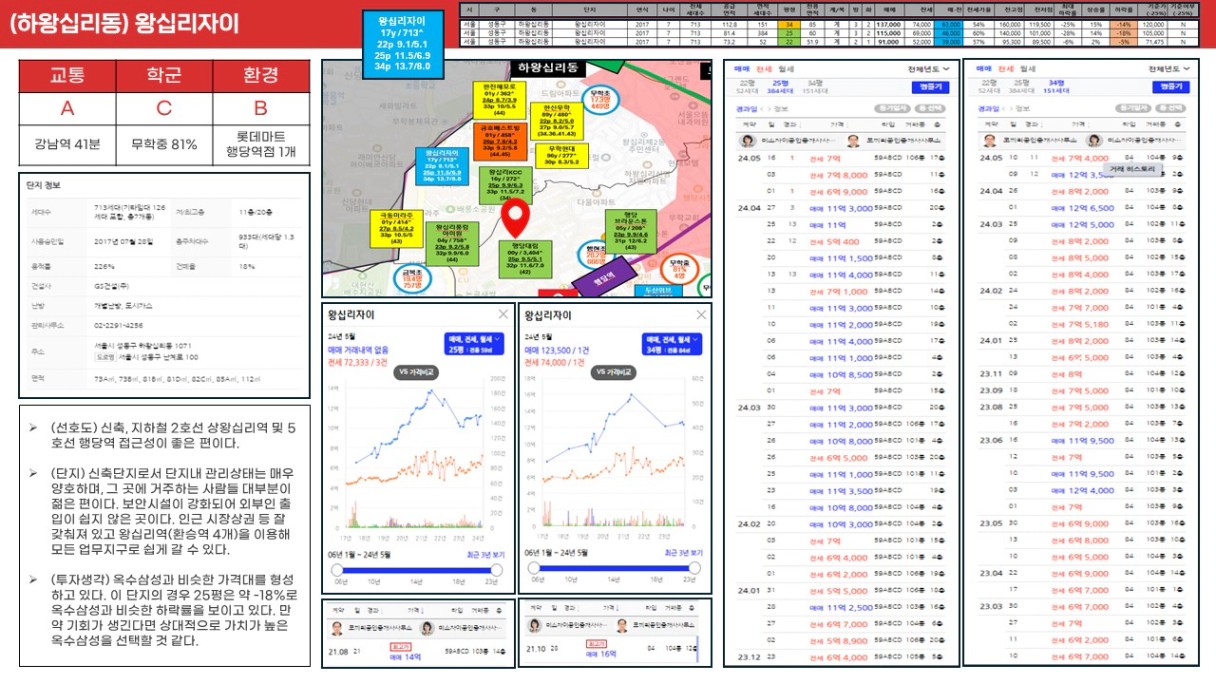Screen dimensions: 1216x684
Task: Click phone number 02-2291-4256 in 단지 정보
Action: click(118, 324)
